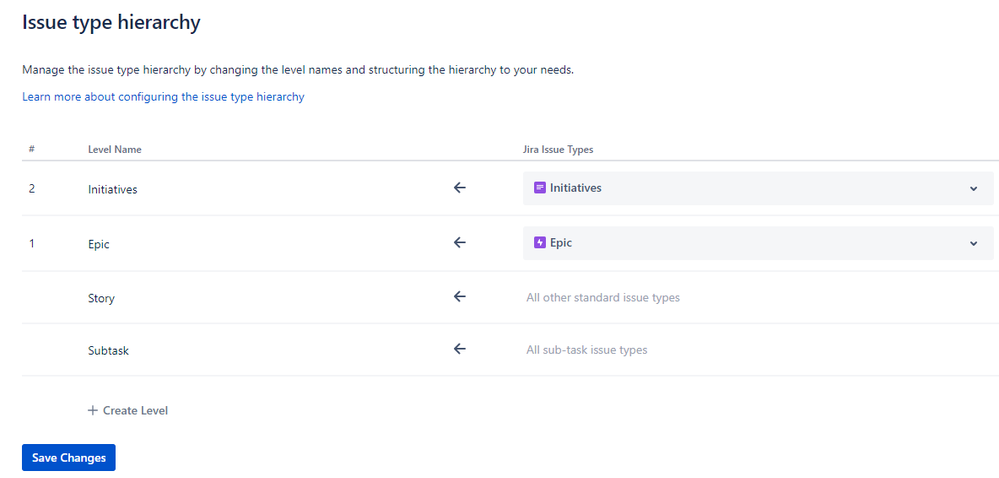Click the plus icon beside Create Level
The width and height of the screenshot is (999, 478).
[x=93, y=410]
